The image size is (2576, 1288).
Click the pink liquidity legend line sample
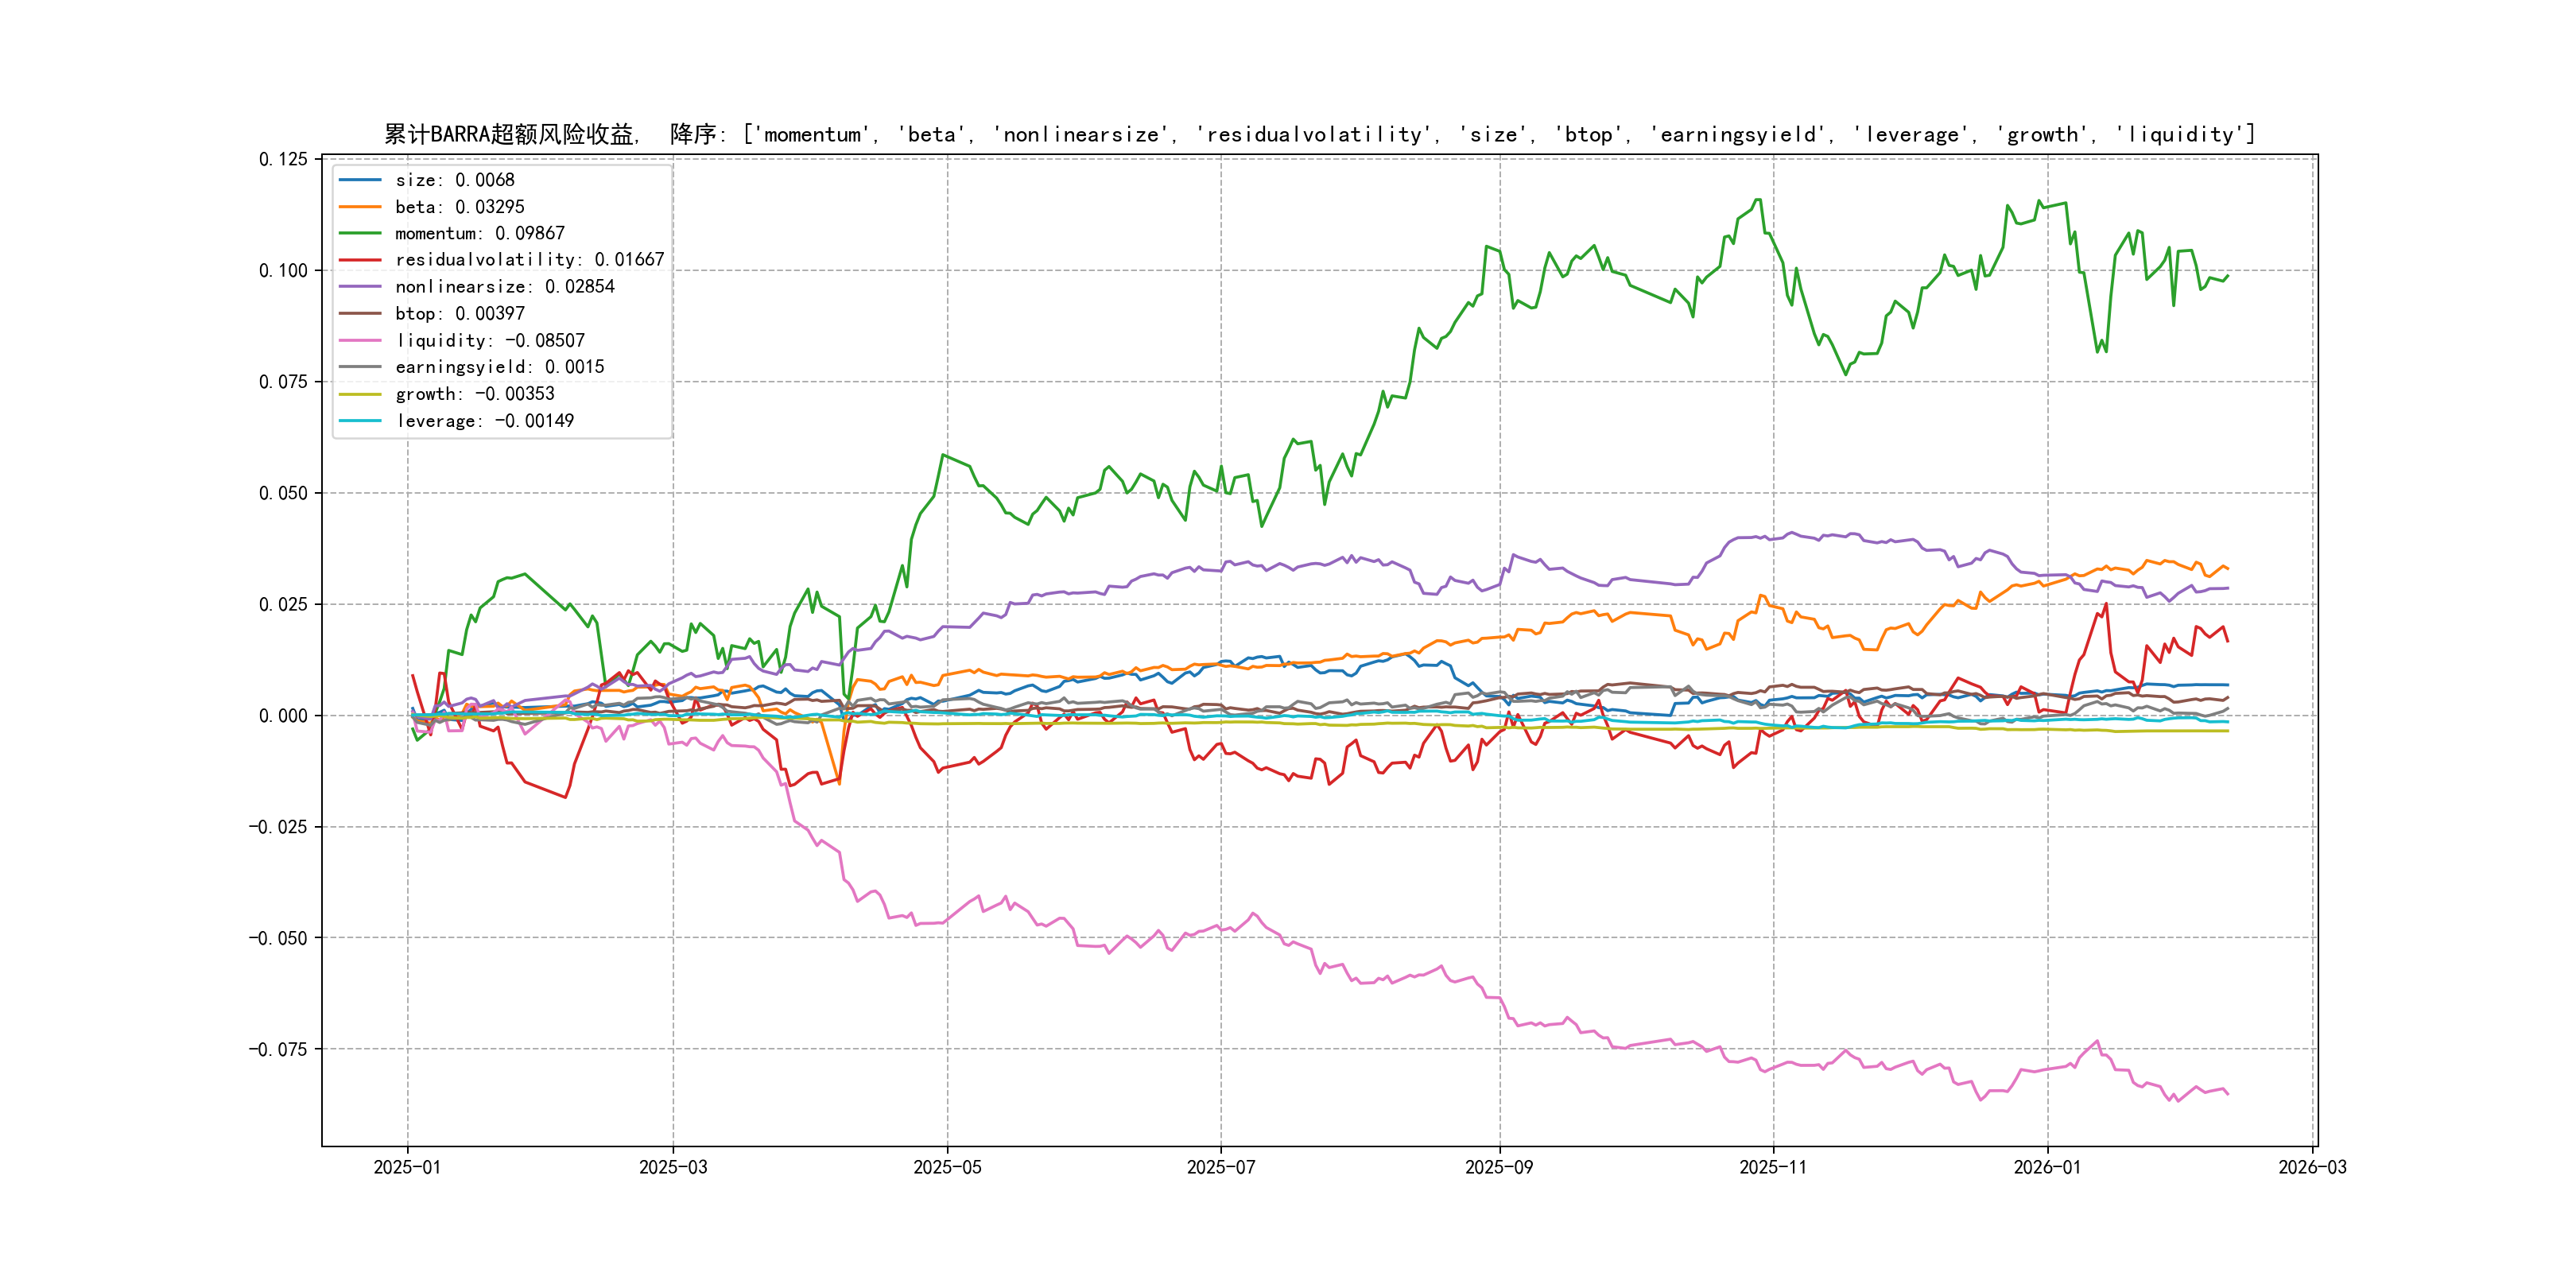click(x=360, y=341)
